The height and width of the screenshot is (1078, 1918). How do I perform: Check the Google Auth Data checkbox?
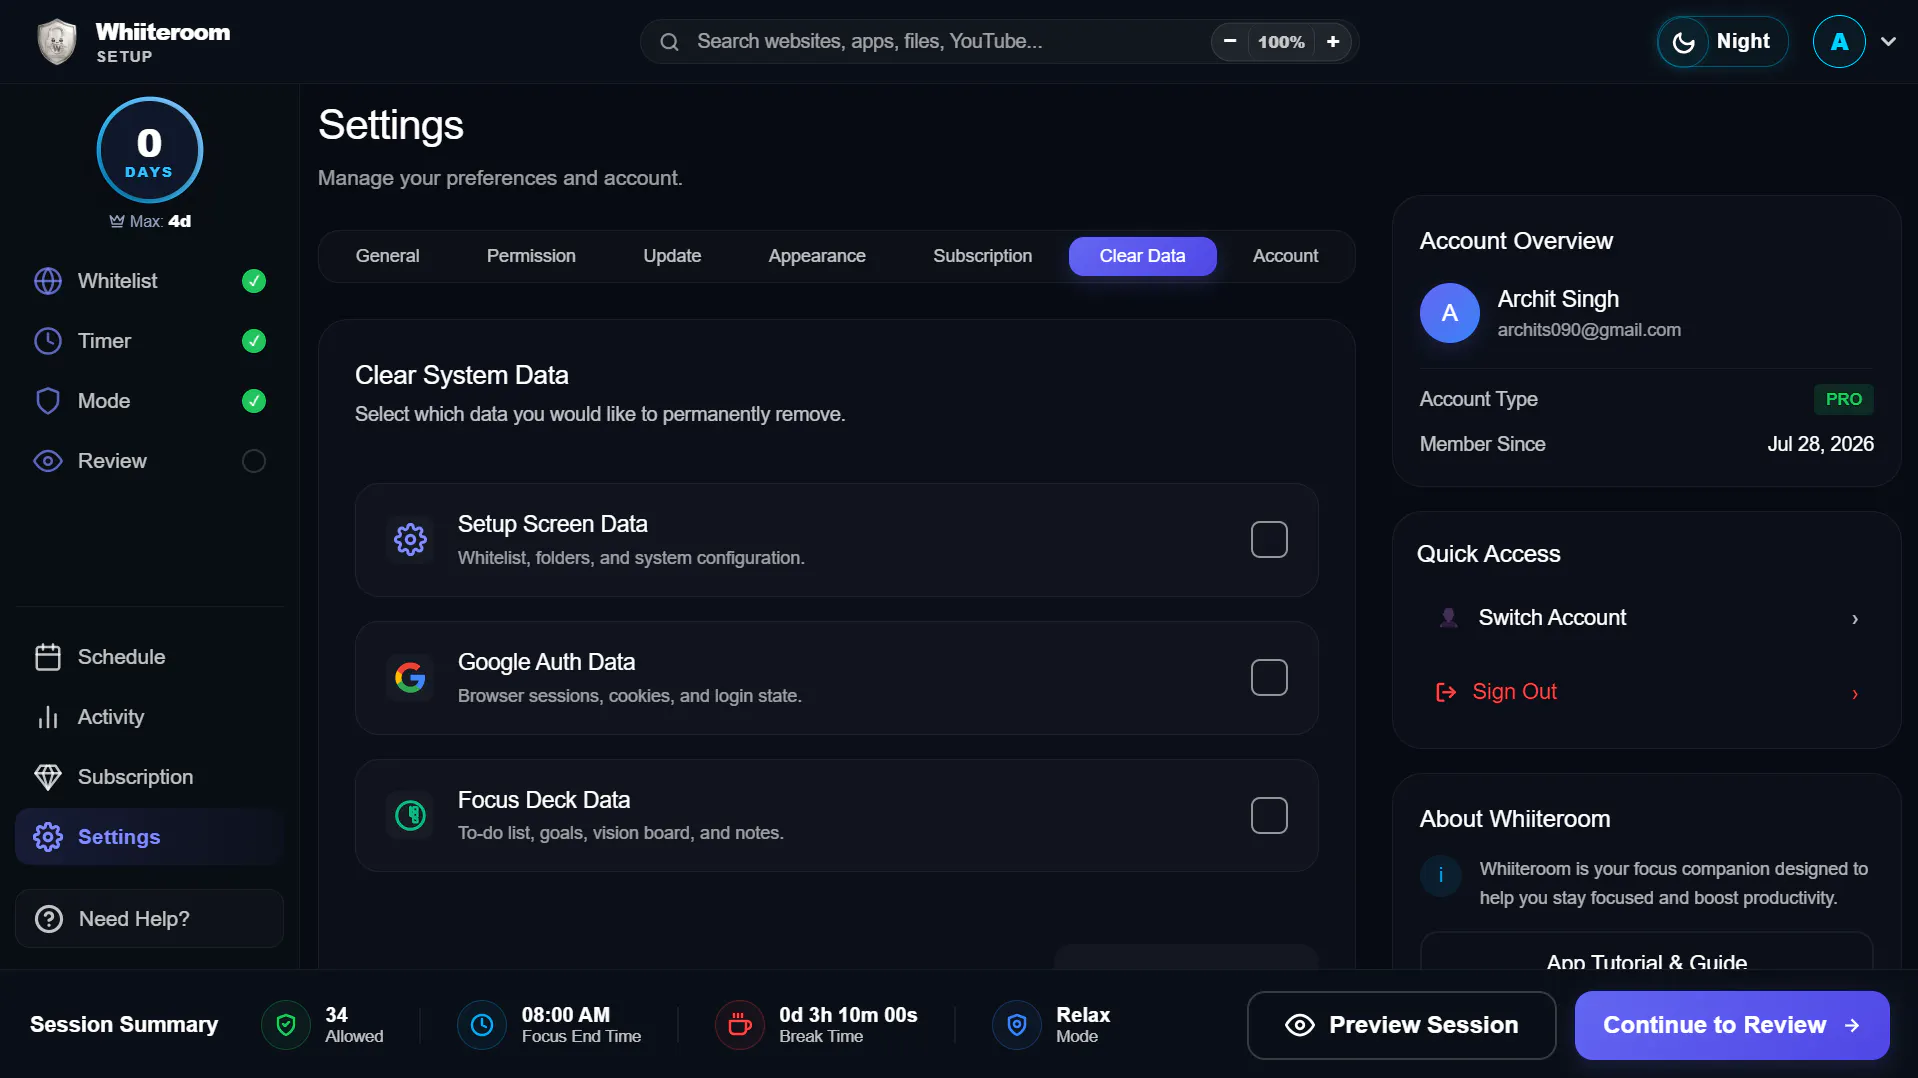click(x=1269, y=678)
